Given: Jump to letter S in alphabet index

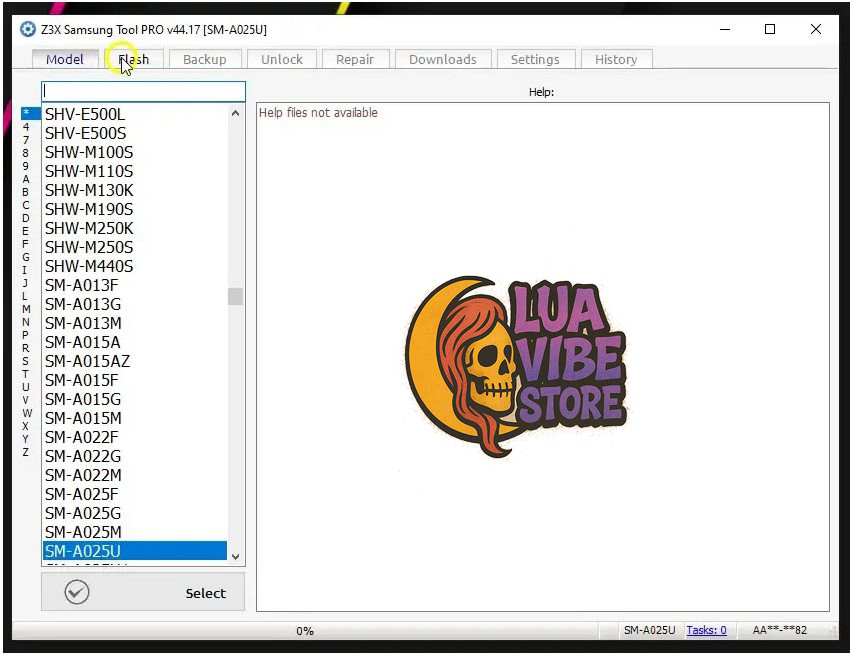Looking at the screenshot, I should [x=26, y=361].
